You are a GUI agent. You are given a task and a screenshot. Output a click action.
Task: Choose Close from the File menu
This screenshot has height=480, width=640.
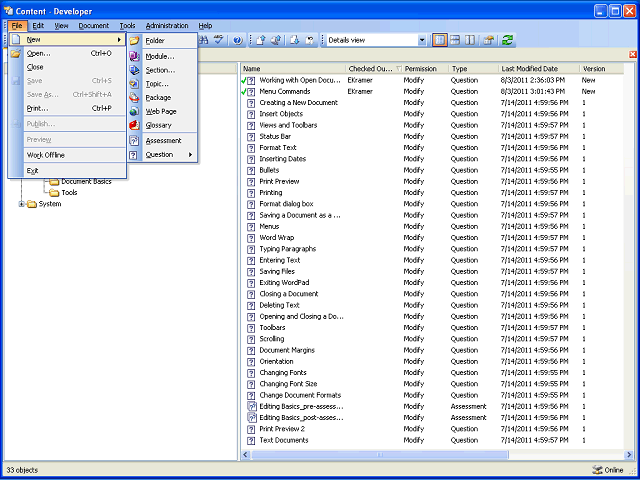(x=68, y=67)
